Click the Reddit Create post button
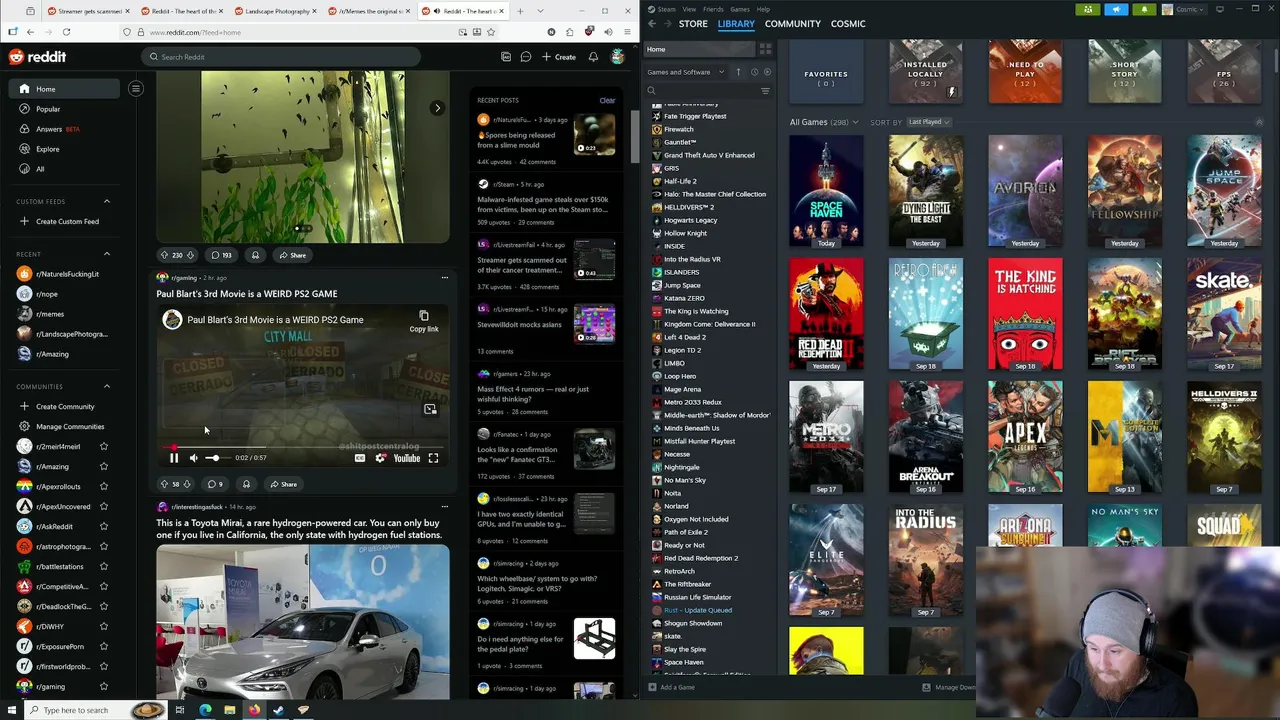1280x720 pixels. (559, 57)
